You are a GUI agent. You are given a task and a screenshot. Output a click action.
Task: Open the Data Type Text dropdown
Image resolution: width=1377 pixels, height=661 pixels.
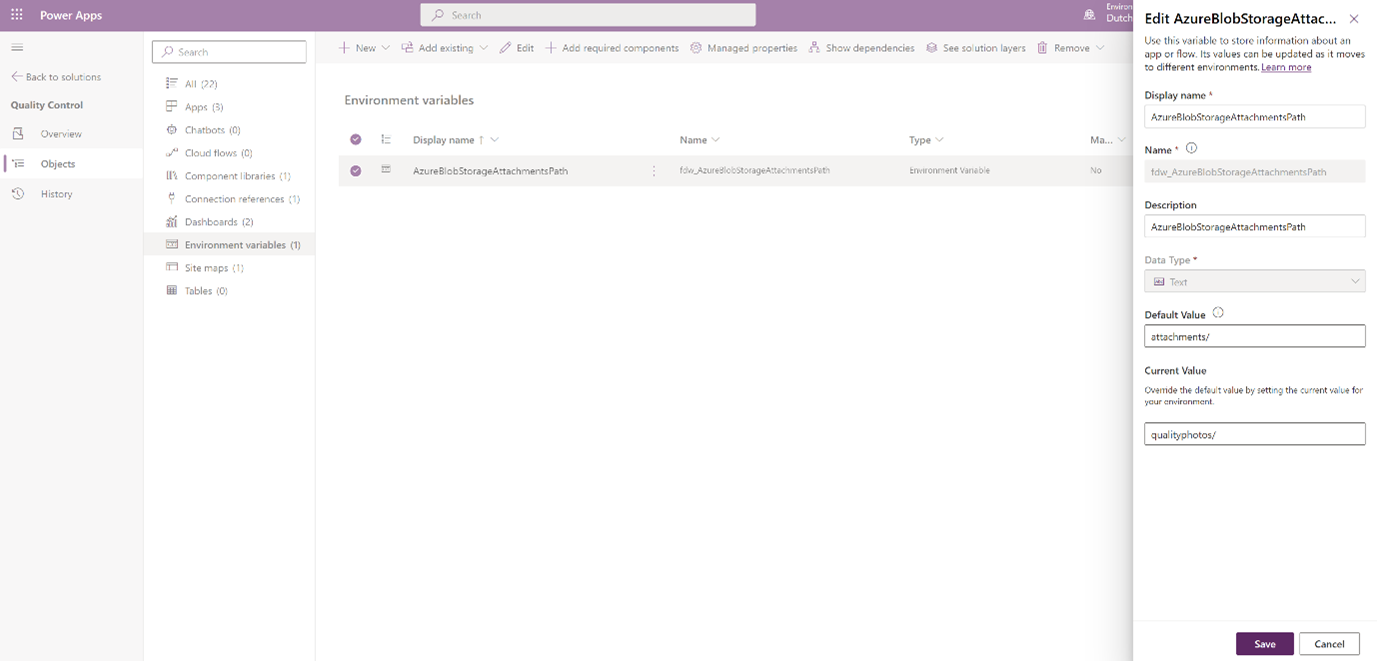(x=1254, y=282)
